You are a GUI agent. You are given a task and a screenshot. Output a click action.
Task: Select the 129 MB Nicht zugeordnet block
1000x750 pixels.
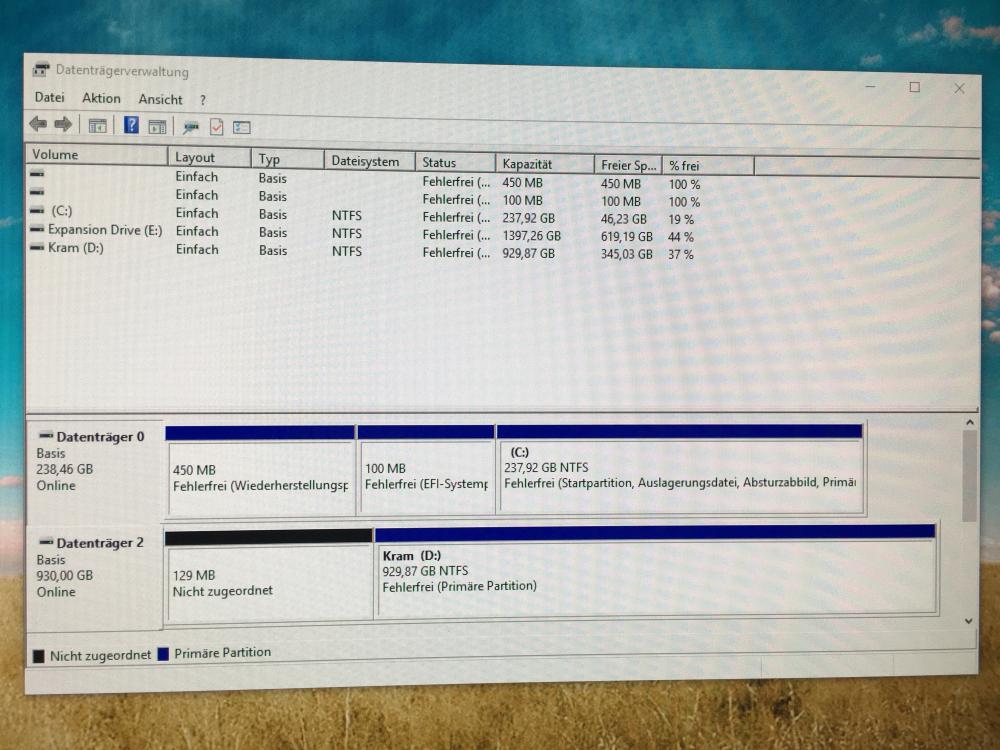tap(268, 583)
